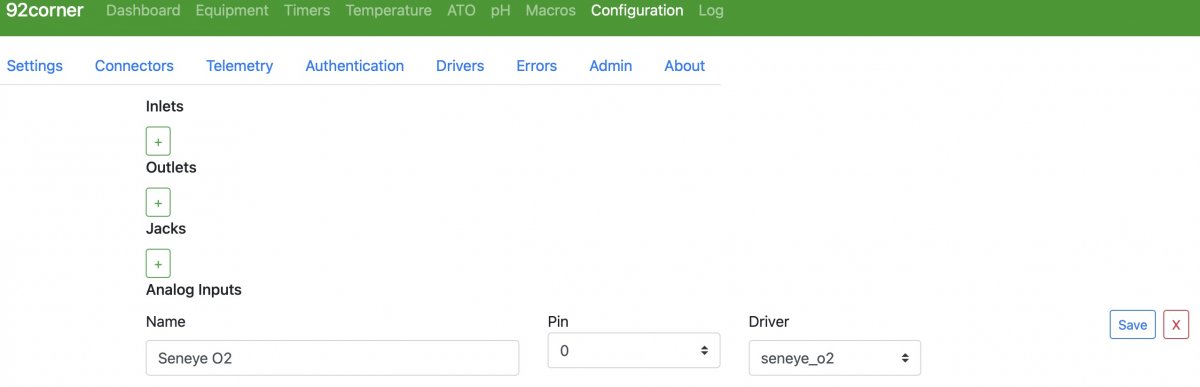1200x387 pixels.
Task: Switch to the About tab
Action: coord(685,66)
